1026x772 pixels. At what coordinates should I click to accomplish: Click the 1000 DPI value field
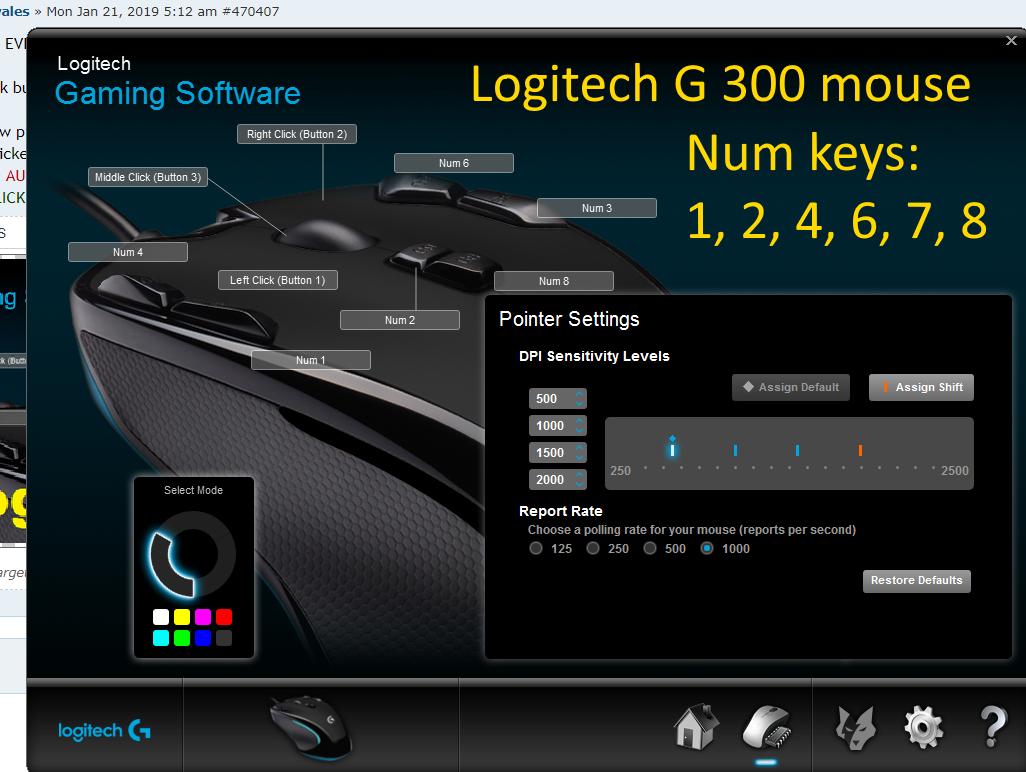point(558,426)
